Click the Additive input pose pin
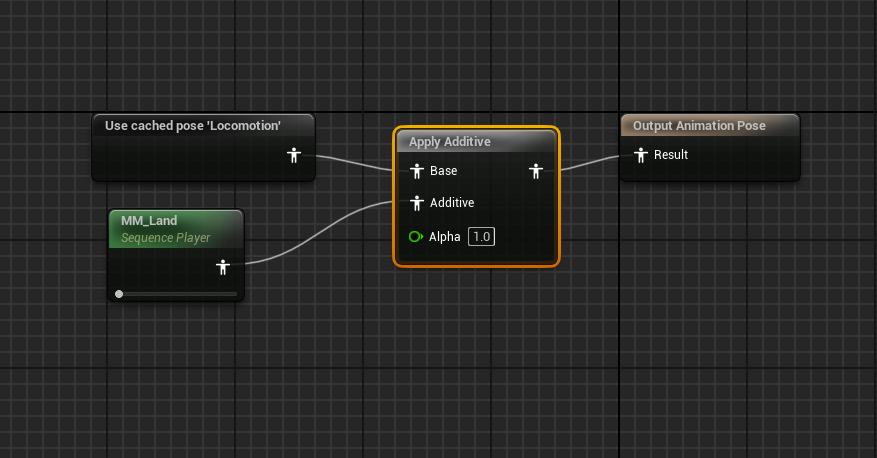Image resolution: width=877 pixels, height=458 pixels. (x=417, y=203)
